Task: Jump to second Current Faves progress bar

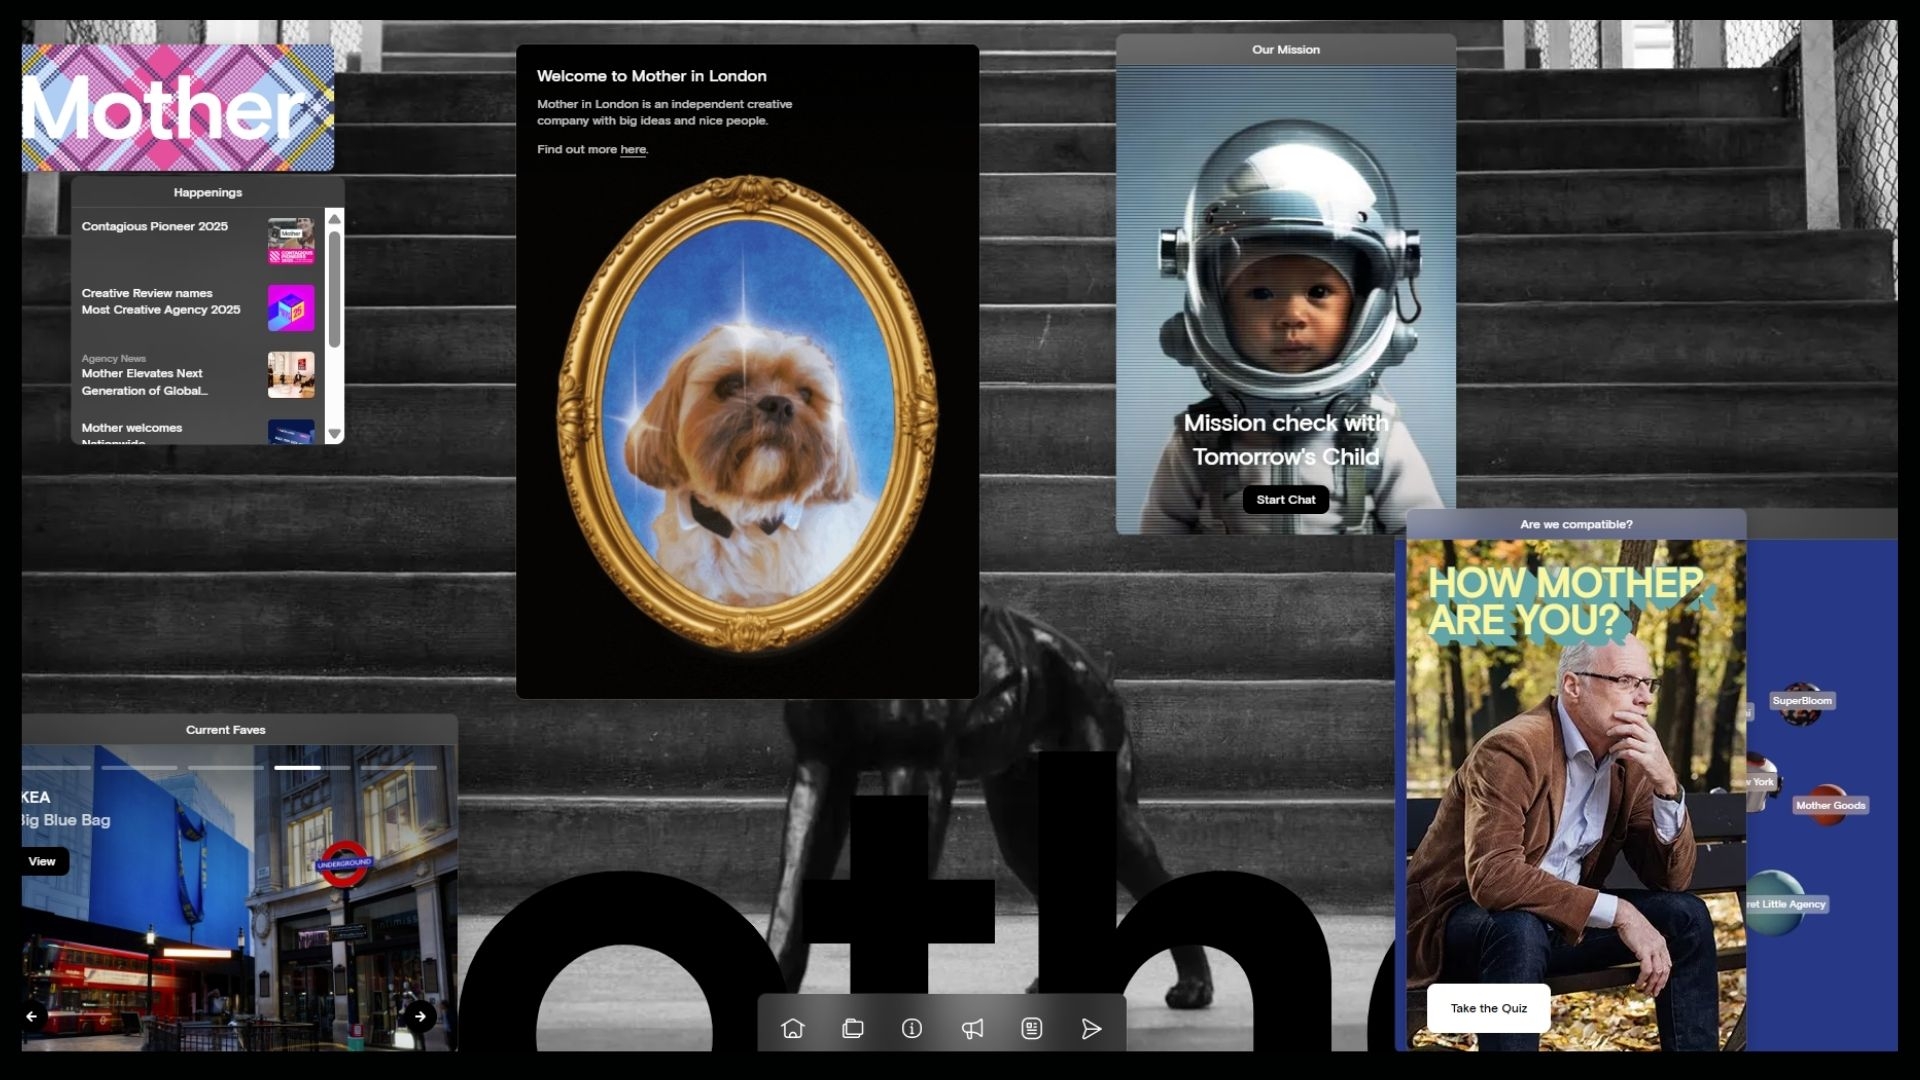Action: pos(139,768)
